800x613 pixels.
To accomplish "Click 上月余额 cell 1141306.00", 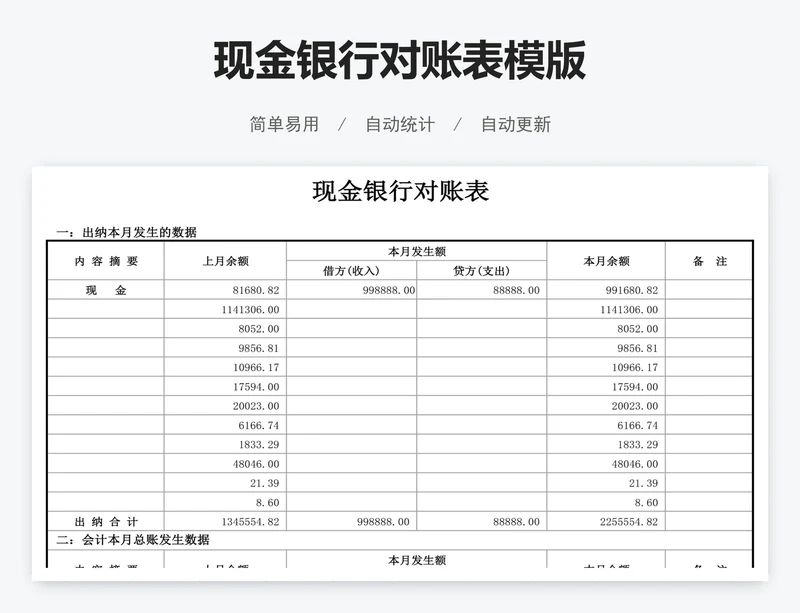I will click(x=226, y=309).
